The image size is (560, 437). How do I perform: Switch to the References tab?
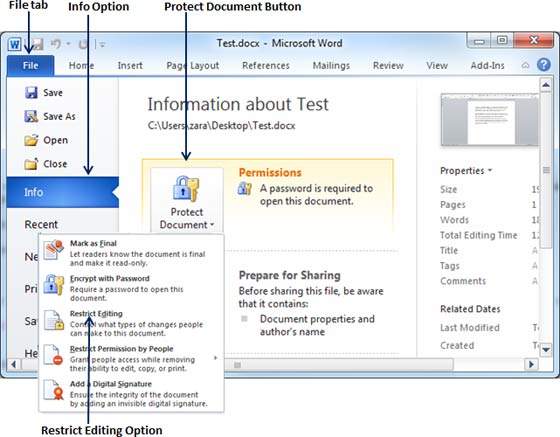pos(266,65)
